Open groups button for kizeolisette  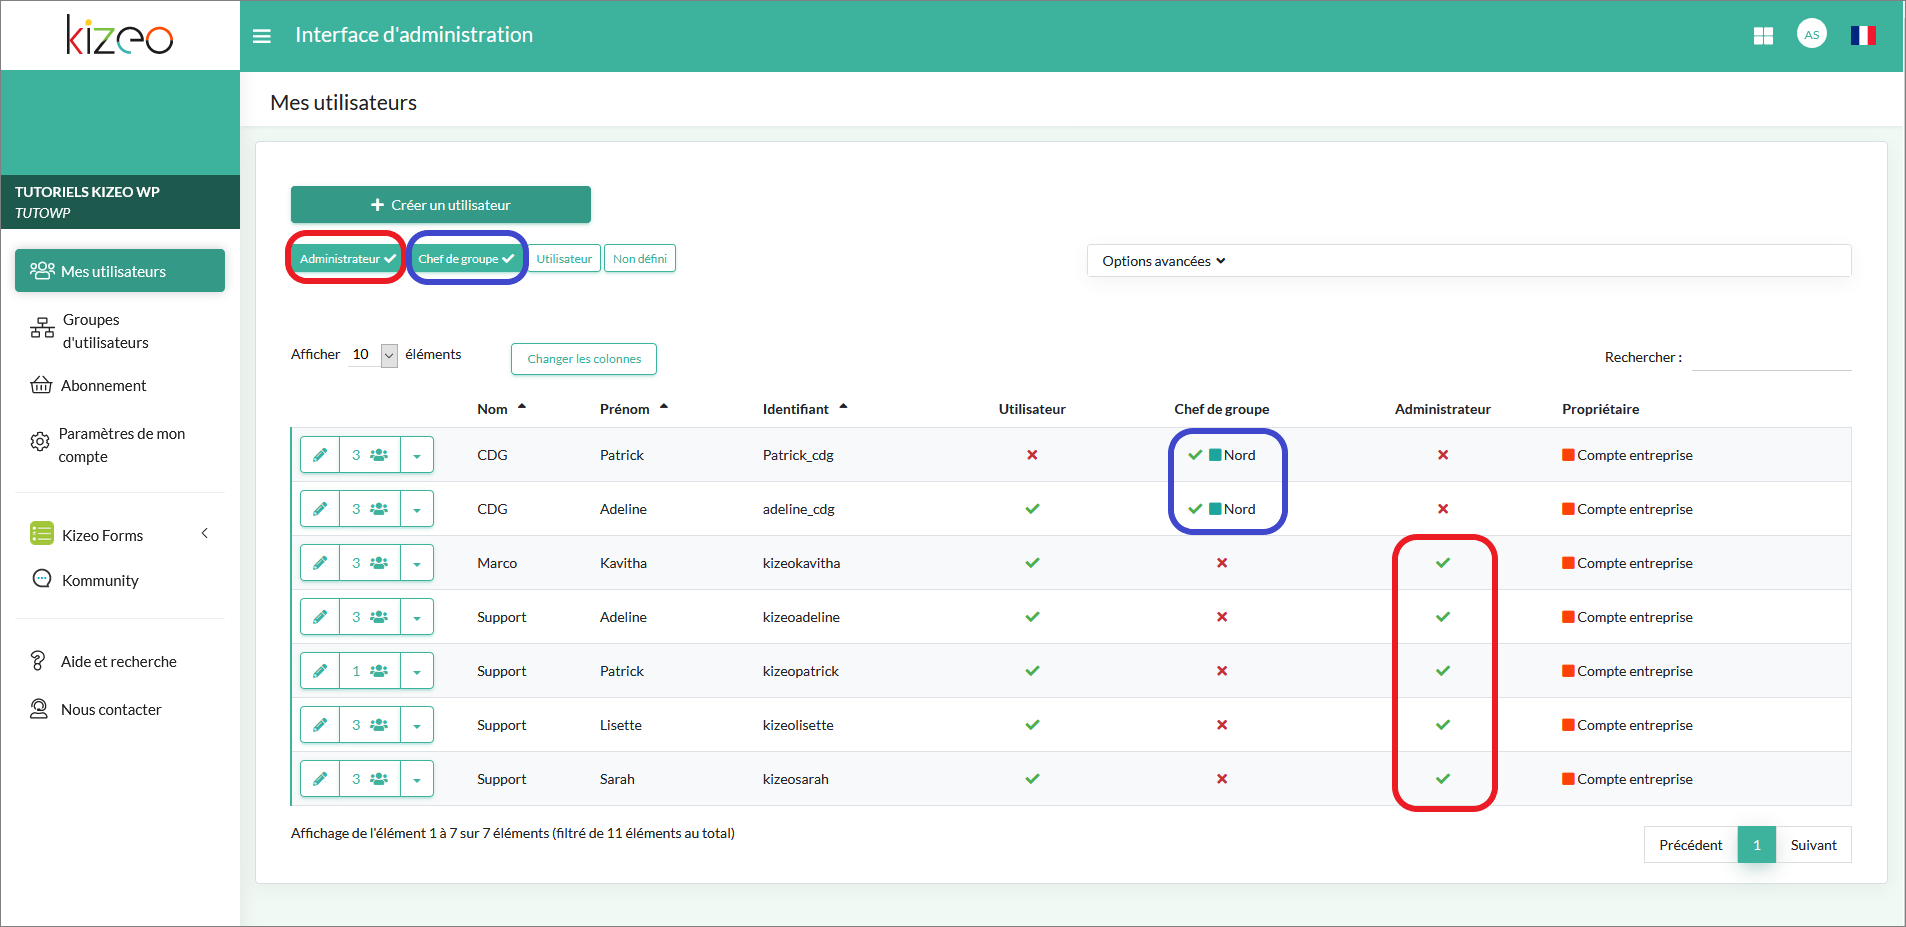coord(370,725)
